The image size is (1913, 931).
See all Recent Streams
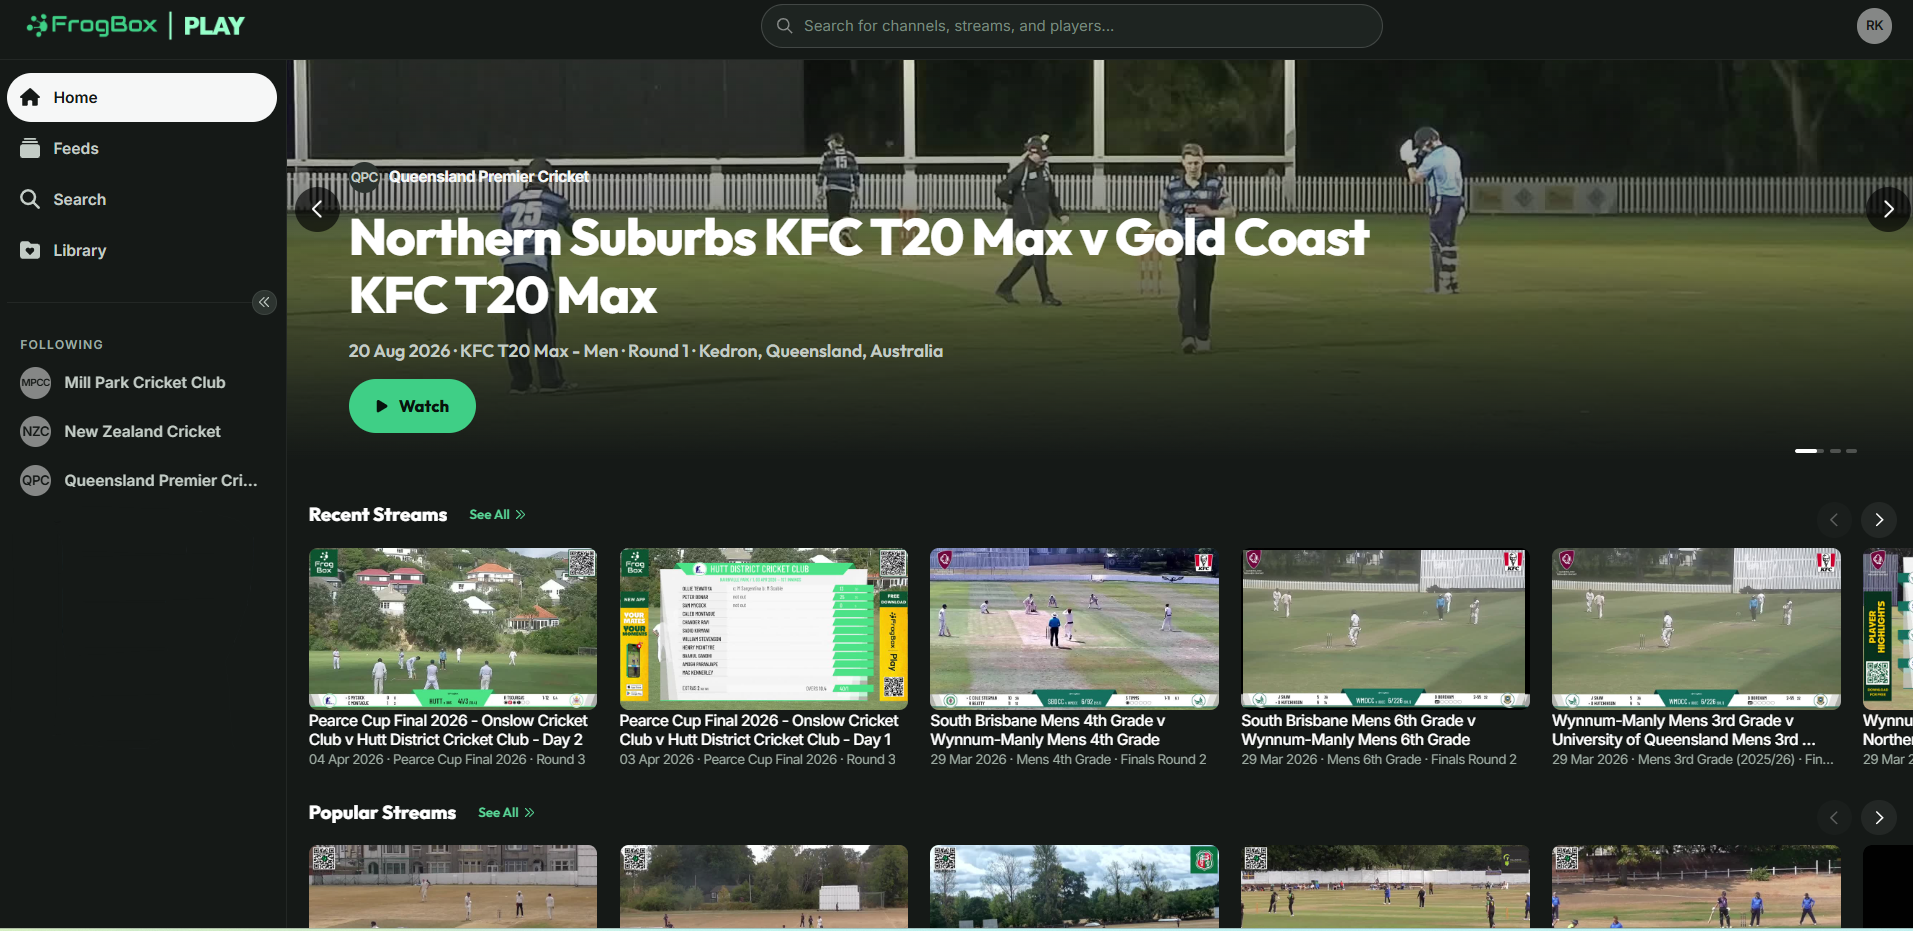tap(497, 515)
